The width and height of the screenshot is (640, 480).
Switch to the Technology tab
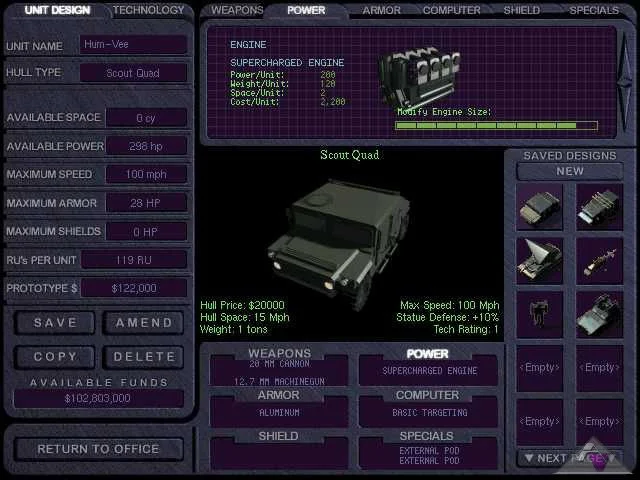[148, 11]
